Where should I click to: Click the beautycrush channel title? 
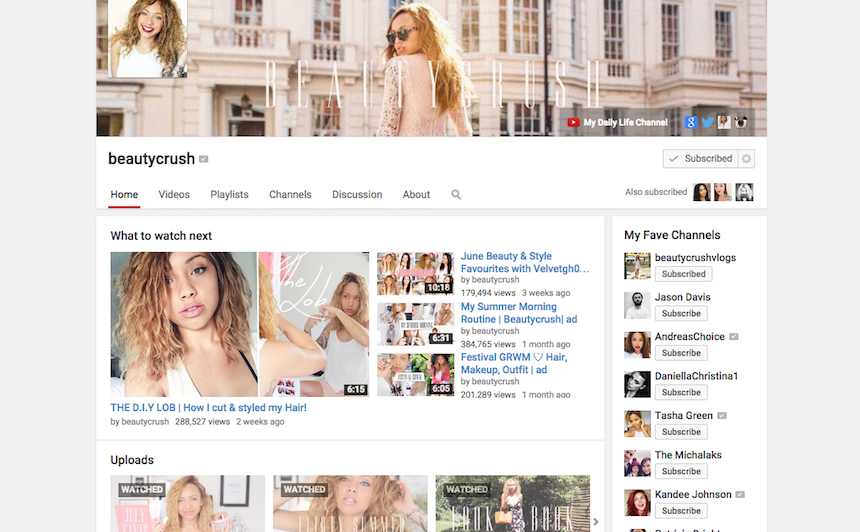pos(151,159)
